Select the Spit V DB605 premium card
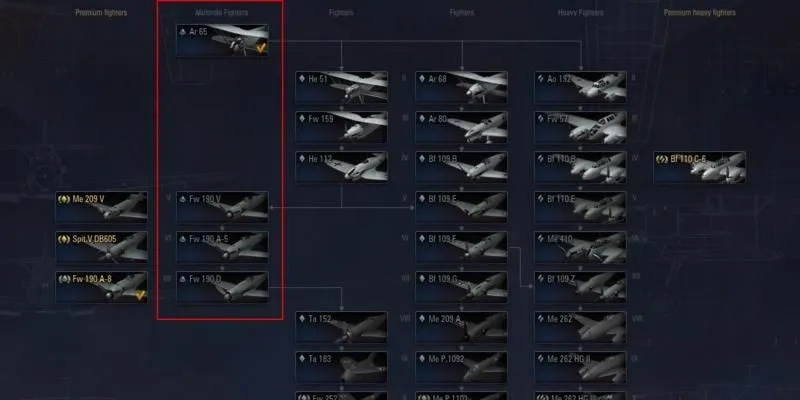Viewport: 800px width, 400px height. [102, 247]
